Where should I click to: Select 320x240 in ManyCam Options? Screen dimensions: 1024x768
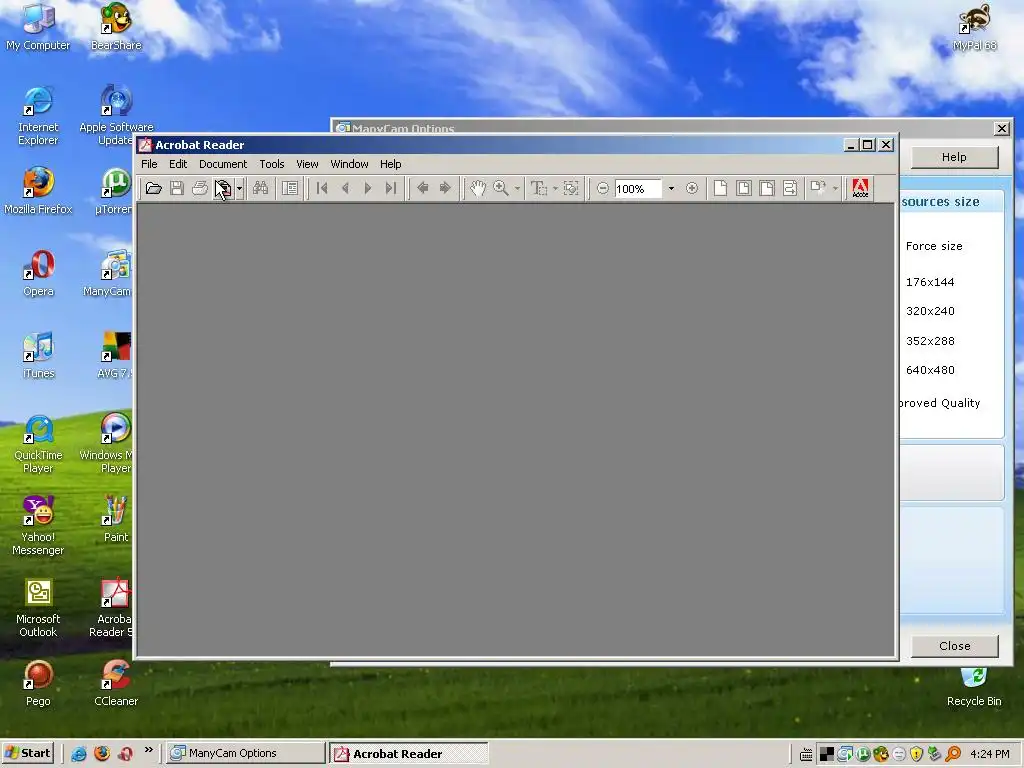pyautogui.click(x=930, y=311)
